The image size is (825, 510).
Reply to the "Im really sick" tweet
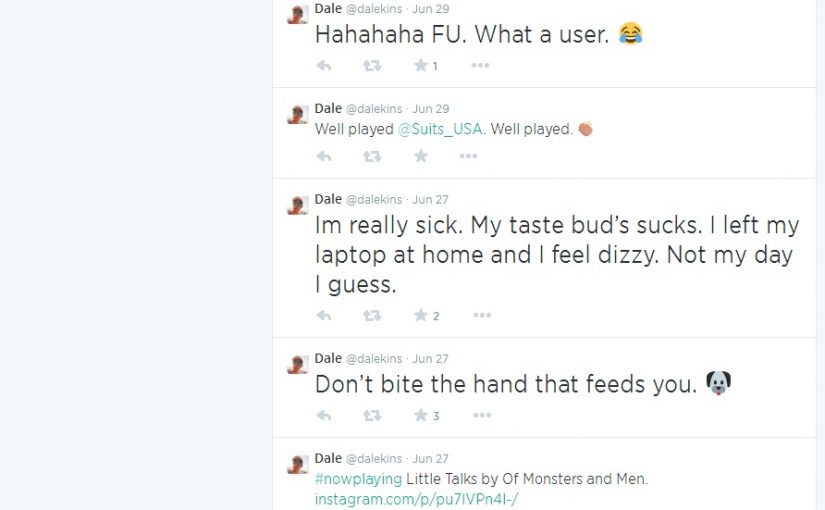(324, 316)
